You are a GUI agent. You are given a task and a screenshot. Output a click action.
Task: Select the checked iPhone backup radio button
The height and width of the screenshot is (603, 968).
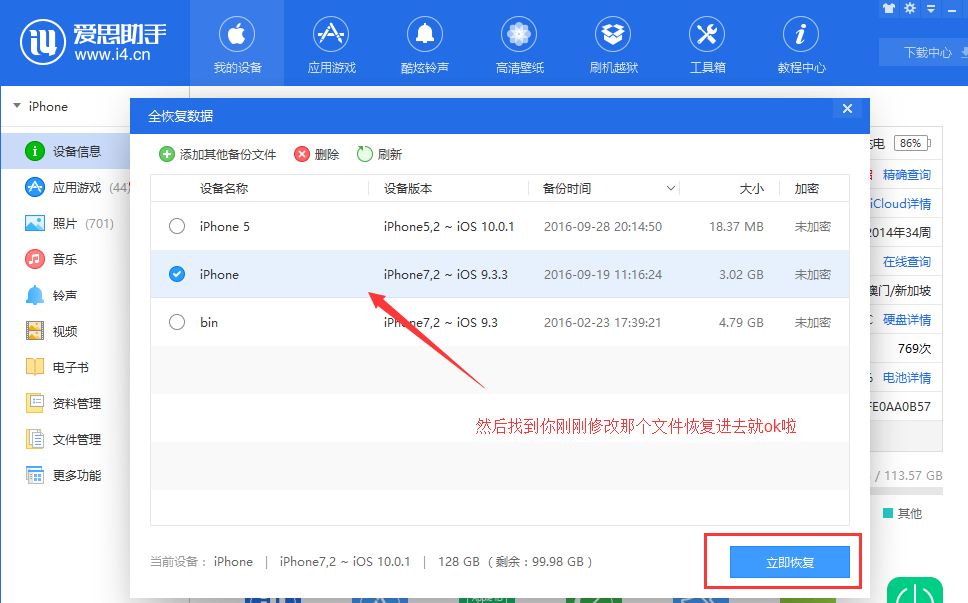[177, 274]
